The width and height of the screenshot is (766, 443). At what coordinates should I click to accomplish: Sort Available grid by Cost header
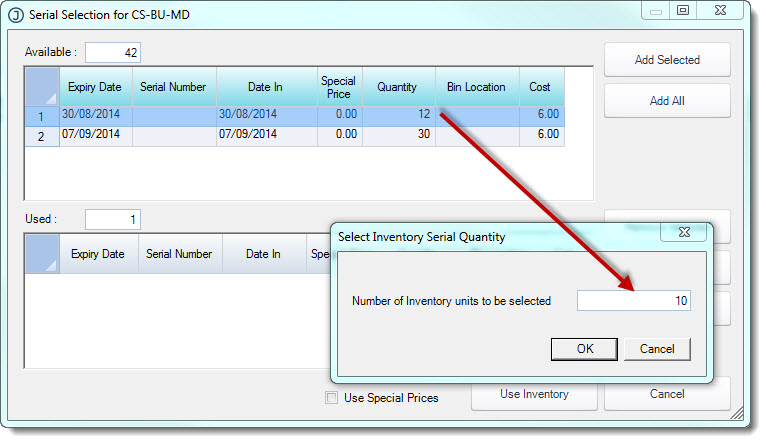click(x=541, y=87)
